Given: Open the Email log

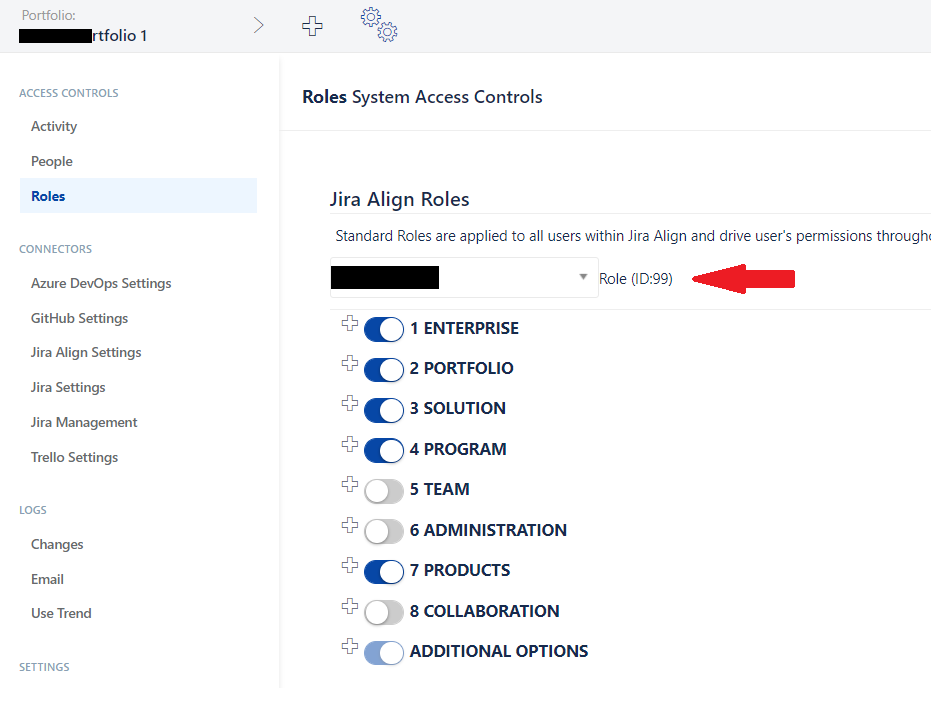Looking at the screenshot, I should click(48, 579).
